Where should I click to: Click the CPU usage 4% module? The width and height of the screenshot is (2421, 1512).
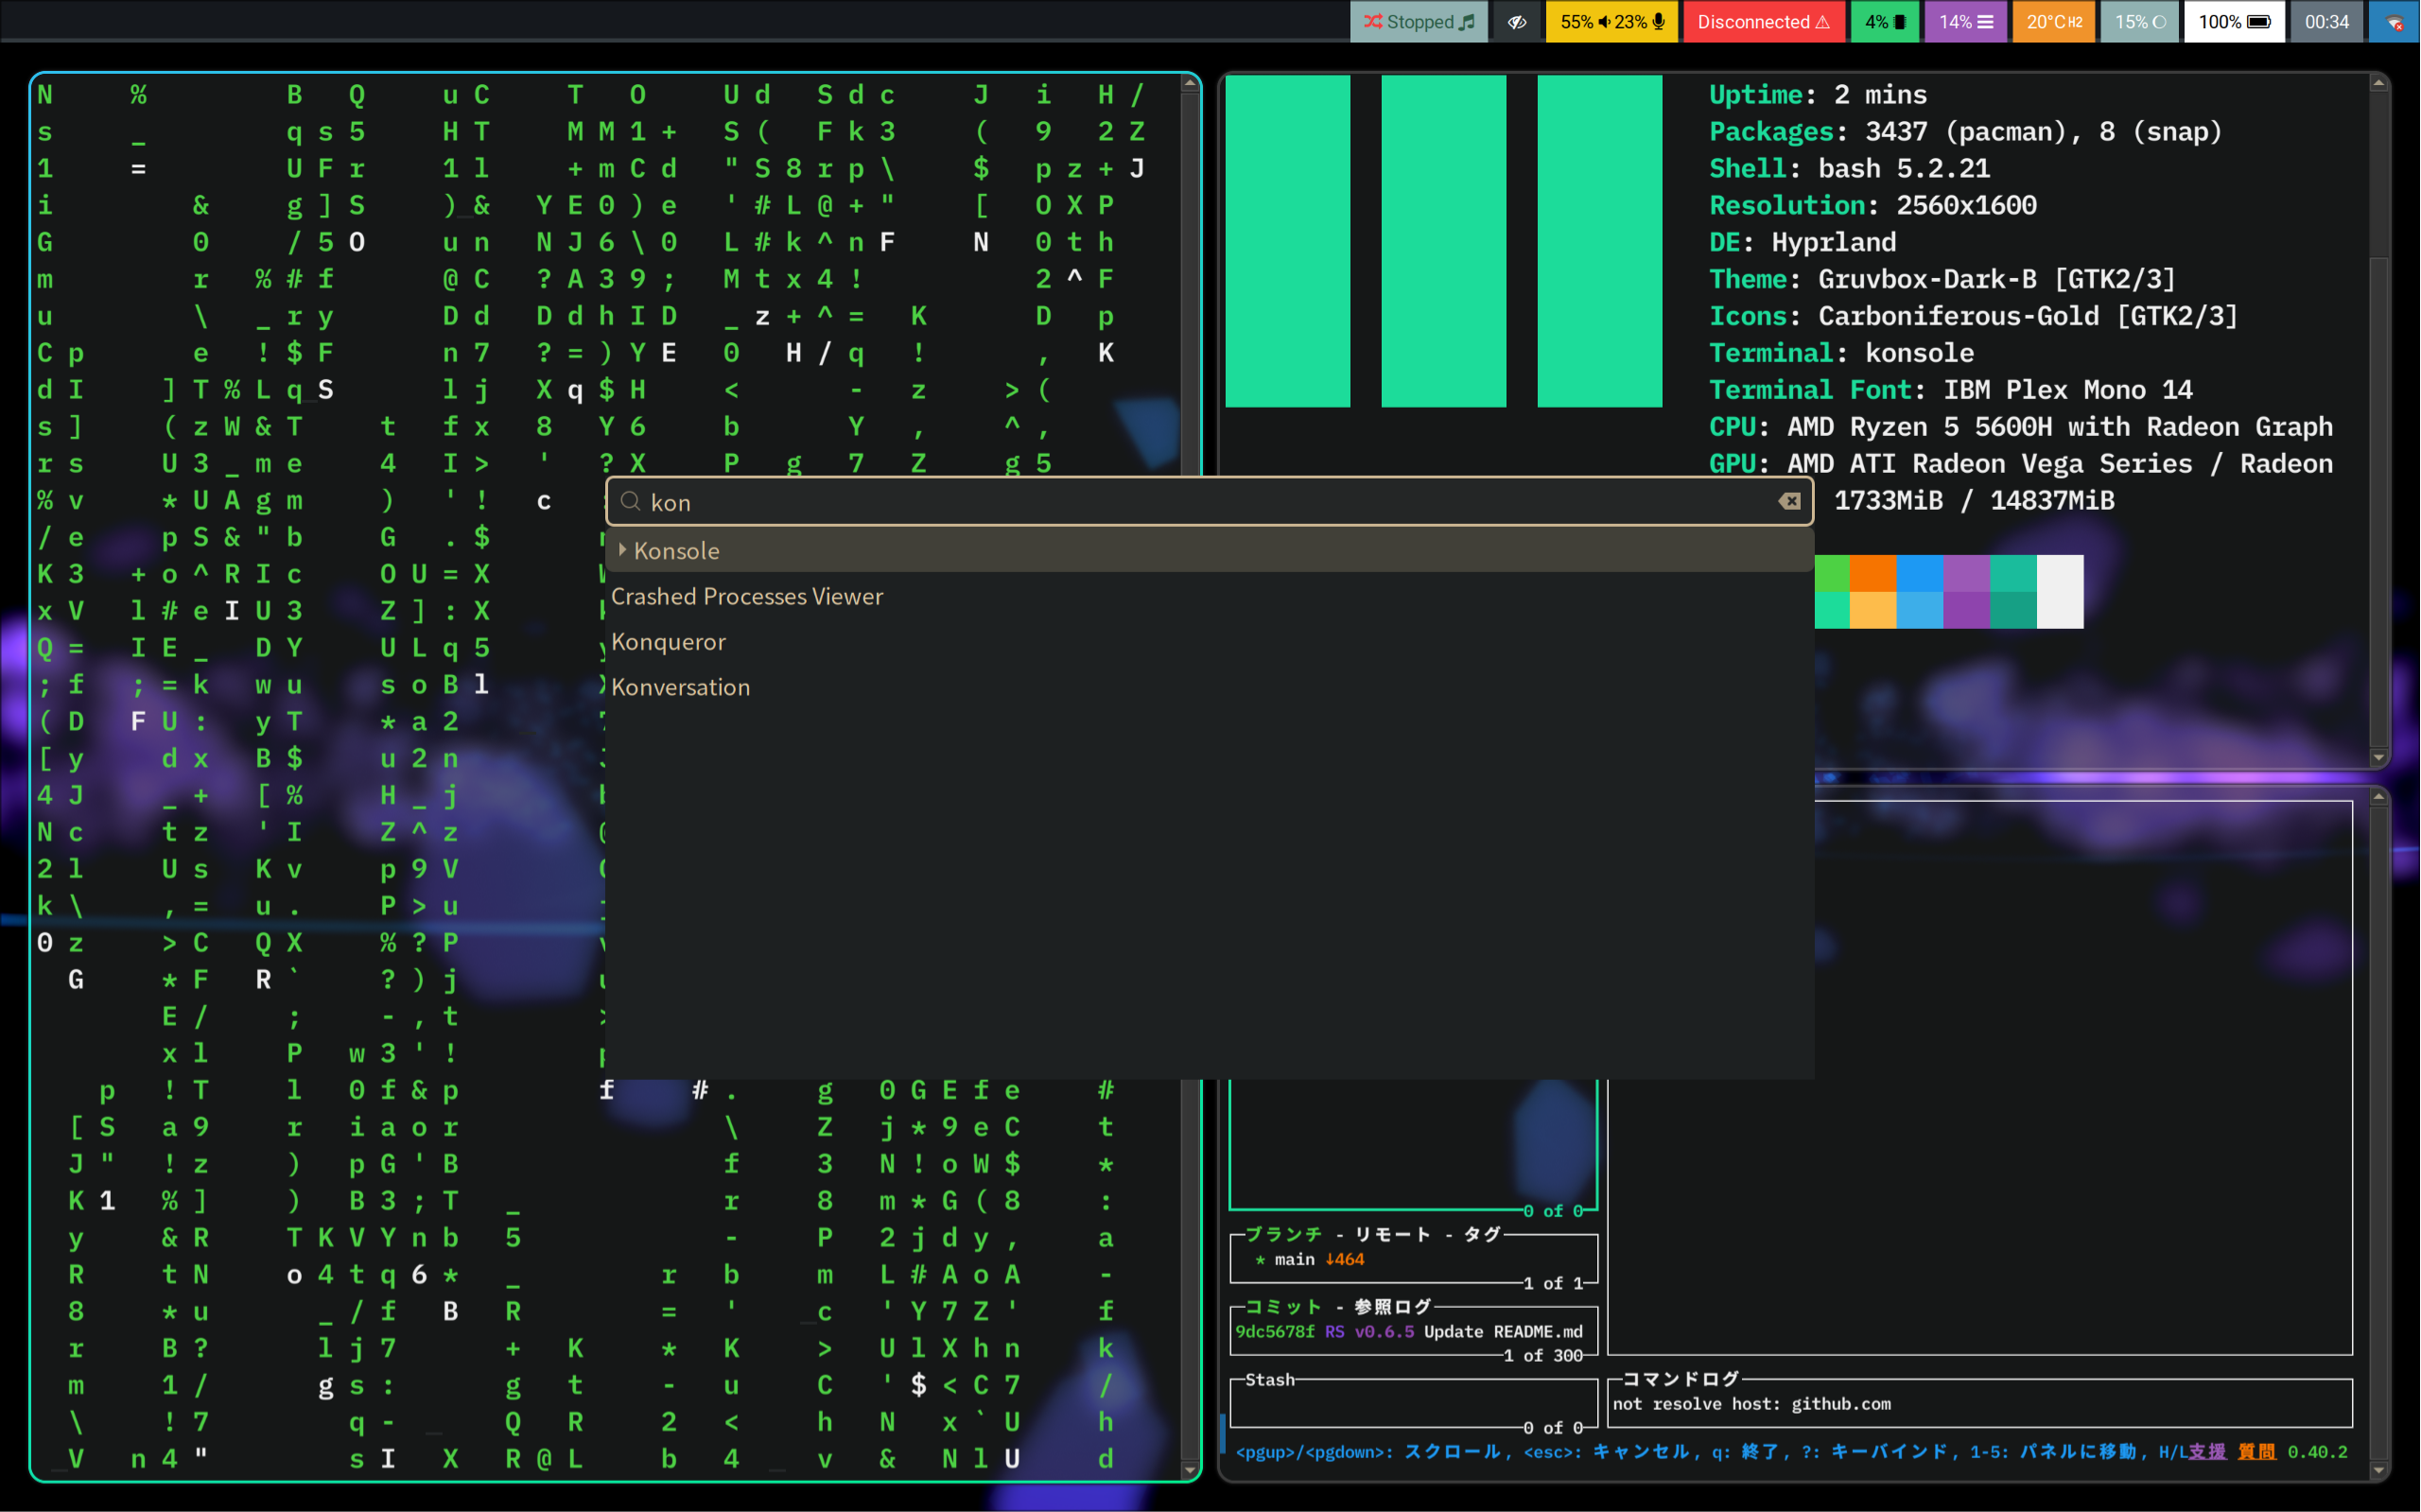coord(1884,22)
